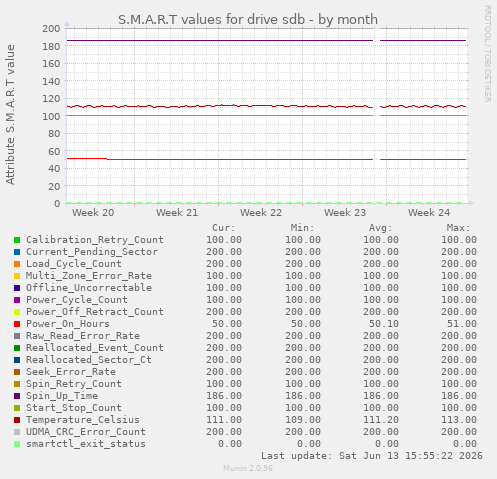
Task: Select the Offline_Uncorrectable legend label
Action: pos(89,288)
